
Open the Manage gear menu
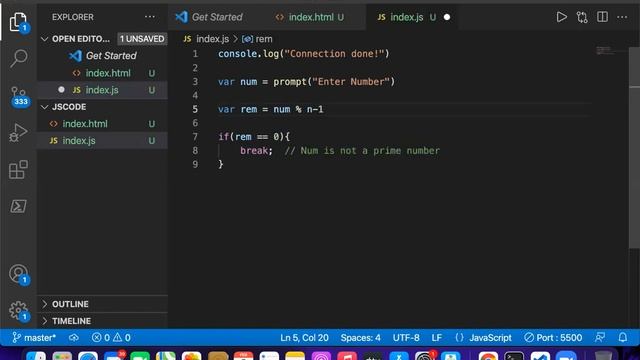pyautogui.click(x=18, y=311)
